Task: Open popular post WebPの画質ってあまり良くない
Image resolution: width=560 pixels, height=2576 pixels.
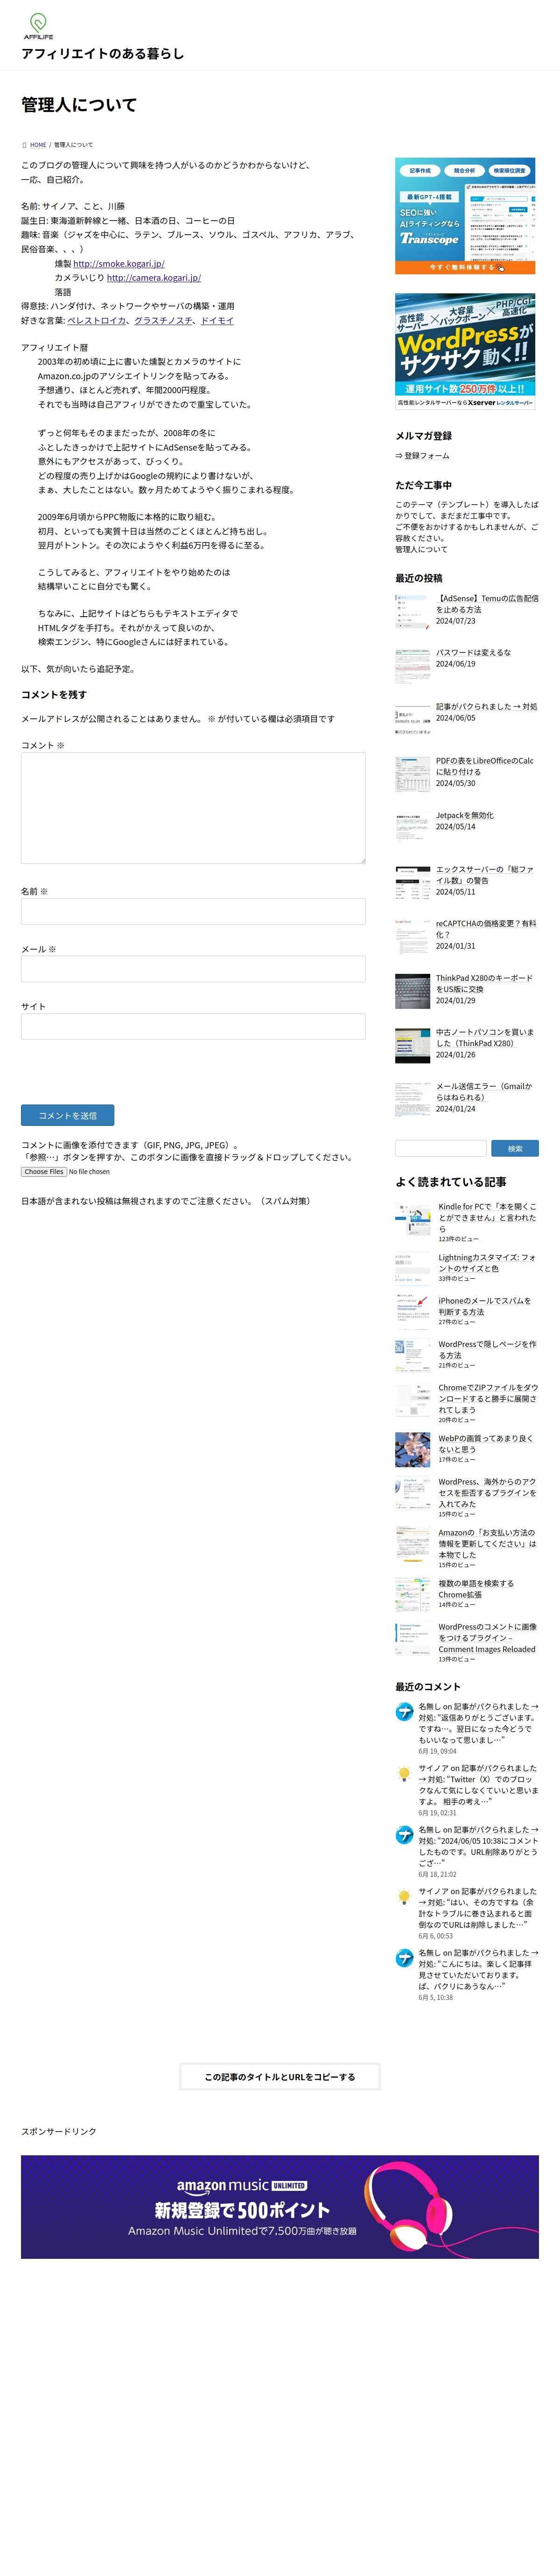Action: (x=485, y=1444)
